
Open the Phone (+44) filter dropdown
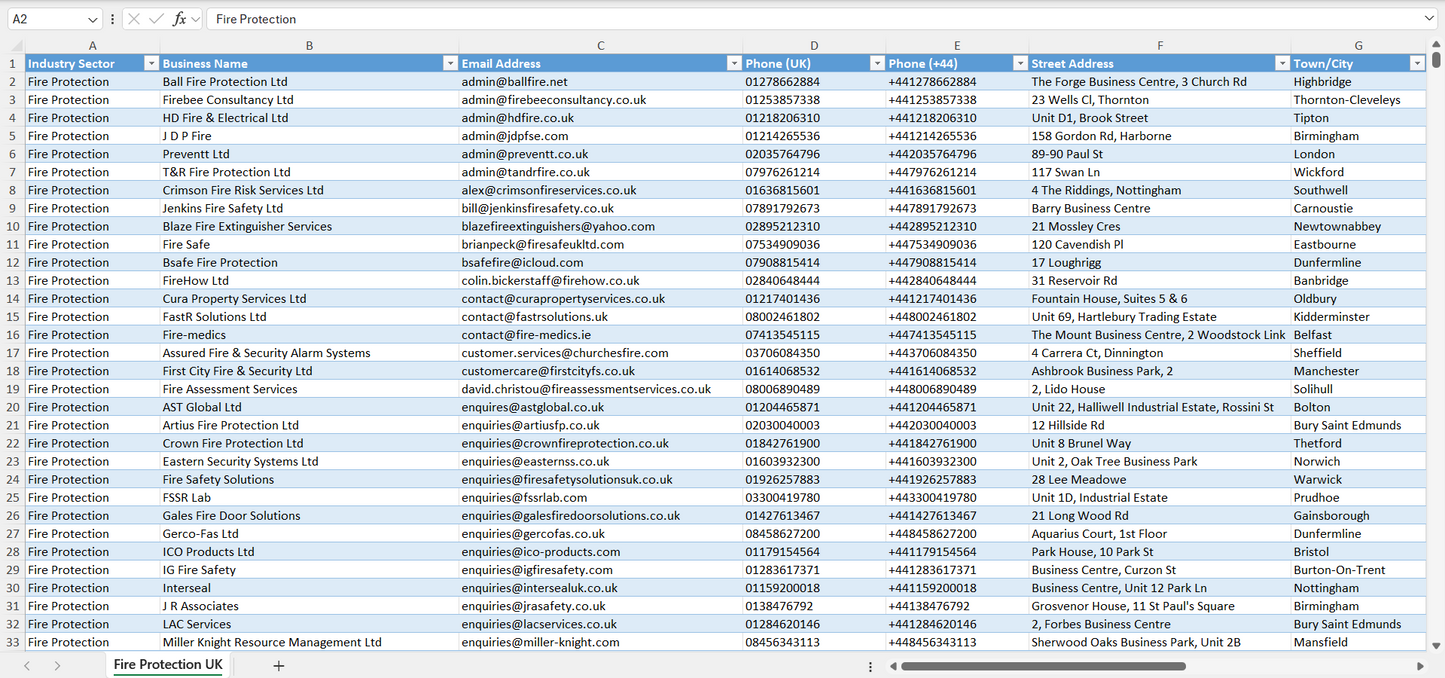click(x=1020, y=63)
